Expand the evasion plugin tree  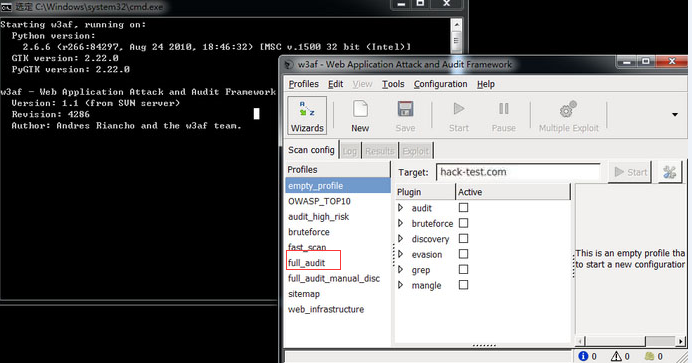point(400,254)
